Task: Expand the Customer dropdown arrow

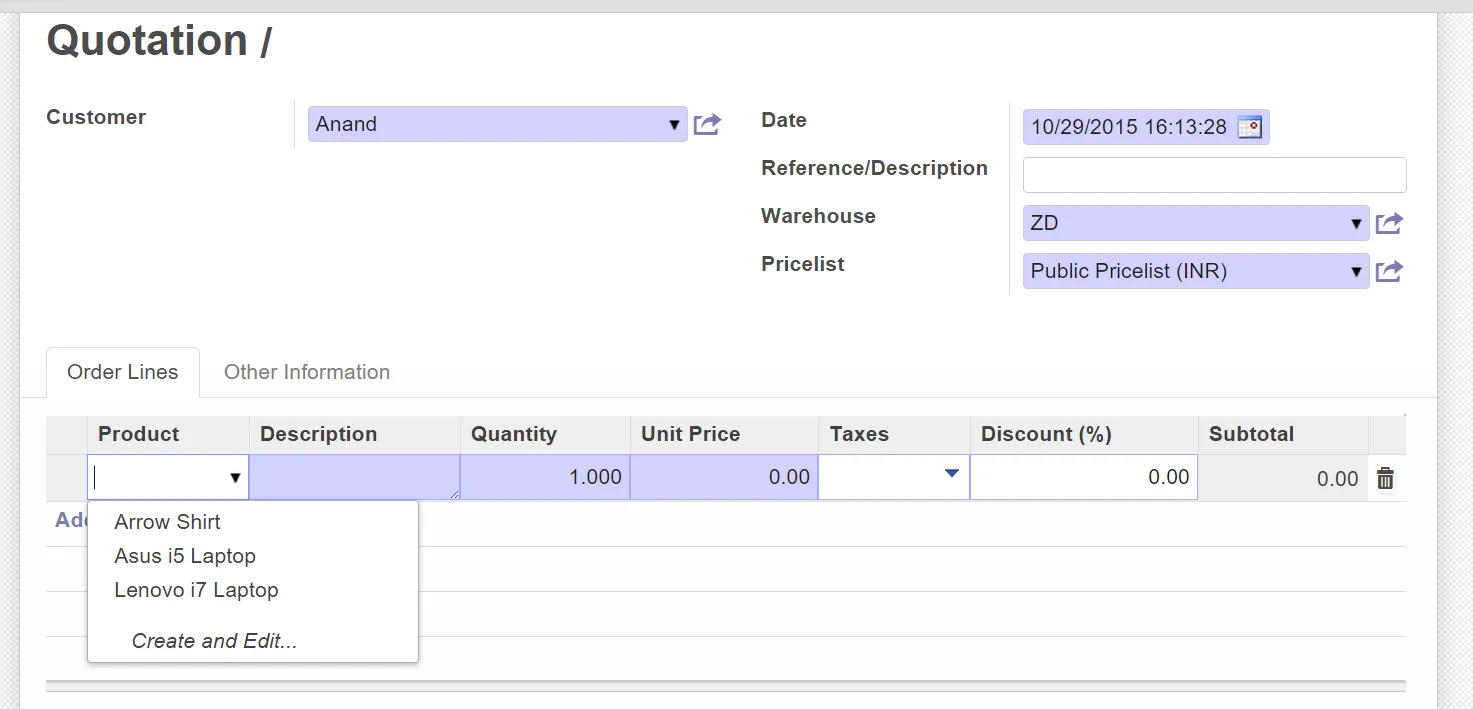Action: tap(674, 125)
